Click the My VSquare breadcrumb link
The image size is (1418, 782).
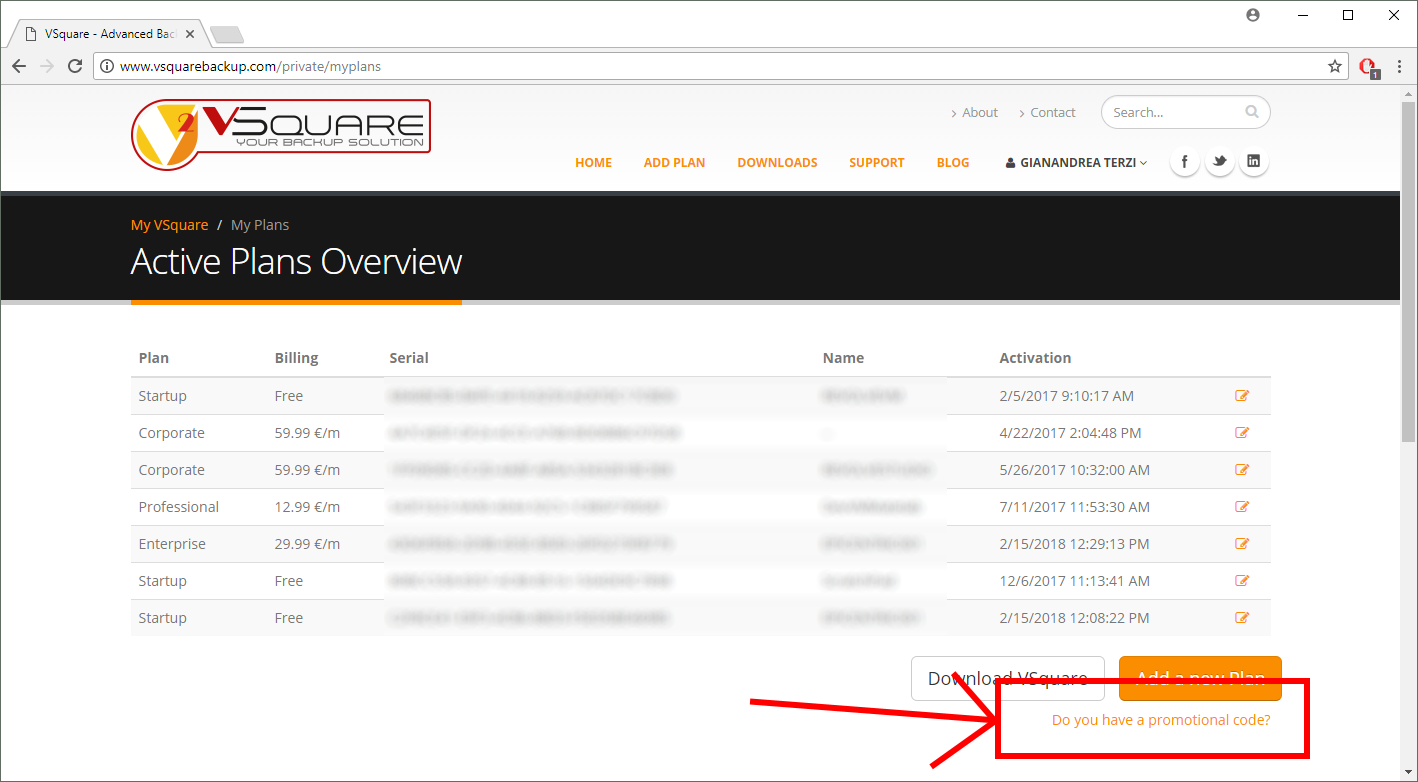169,225
